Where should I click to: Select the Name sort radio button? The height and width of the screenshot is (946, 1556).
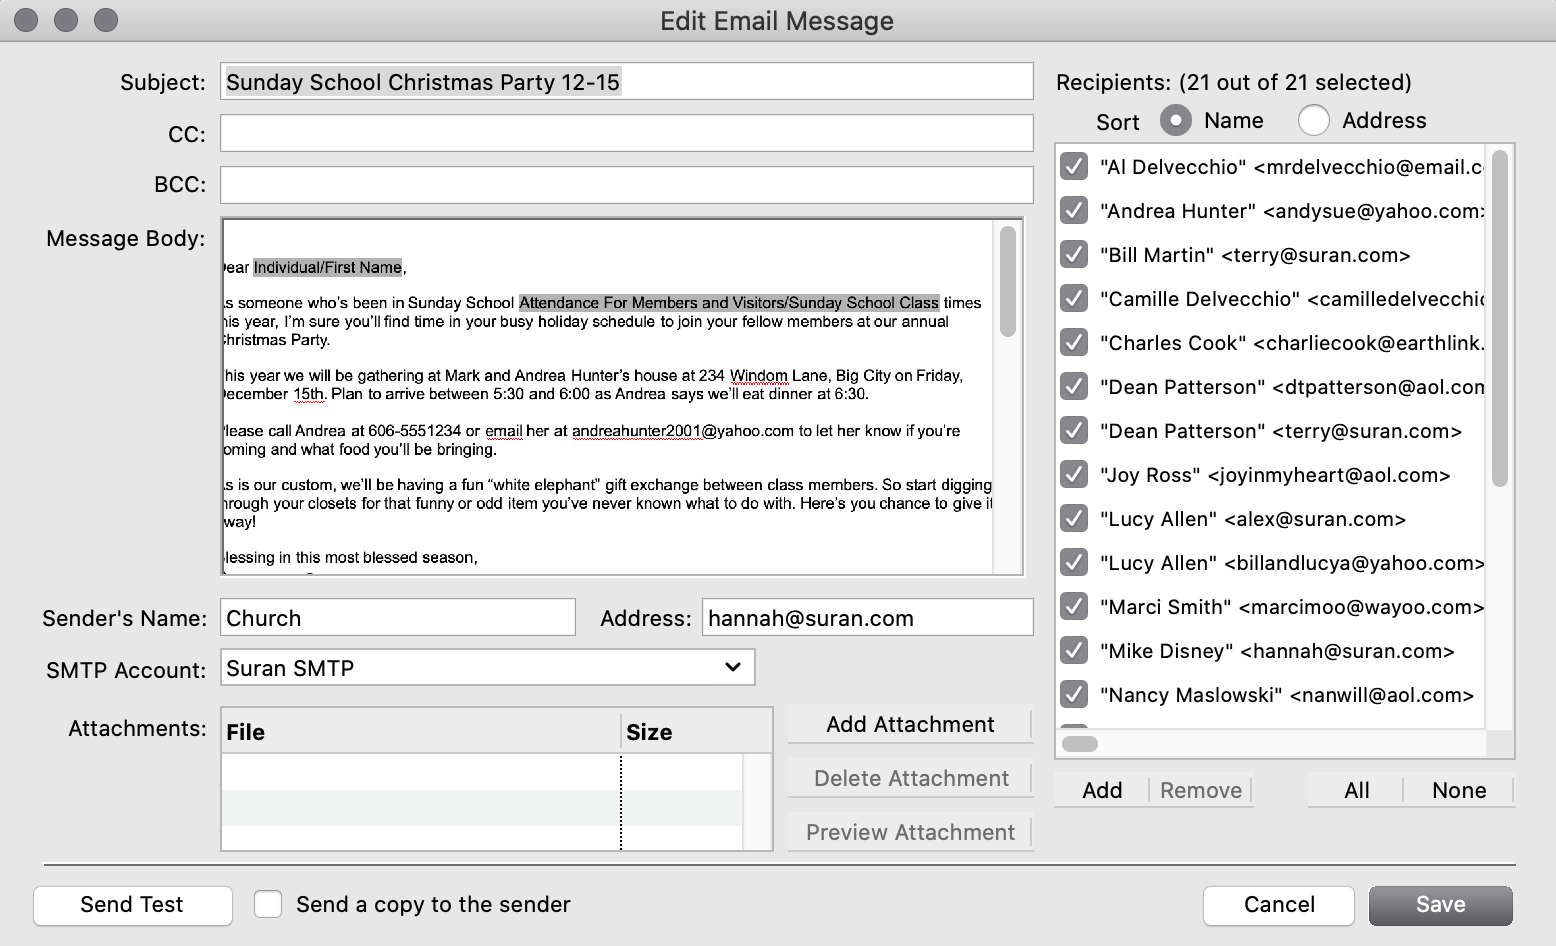click(x=1176, y=120)
